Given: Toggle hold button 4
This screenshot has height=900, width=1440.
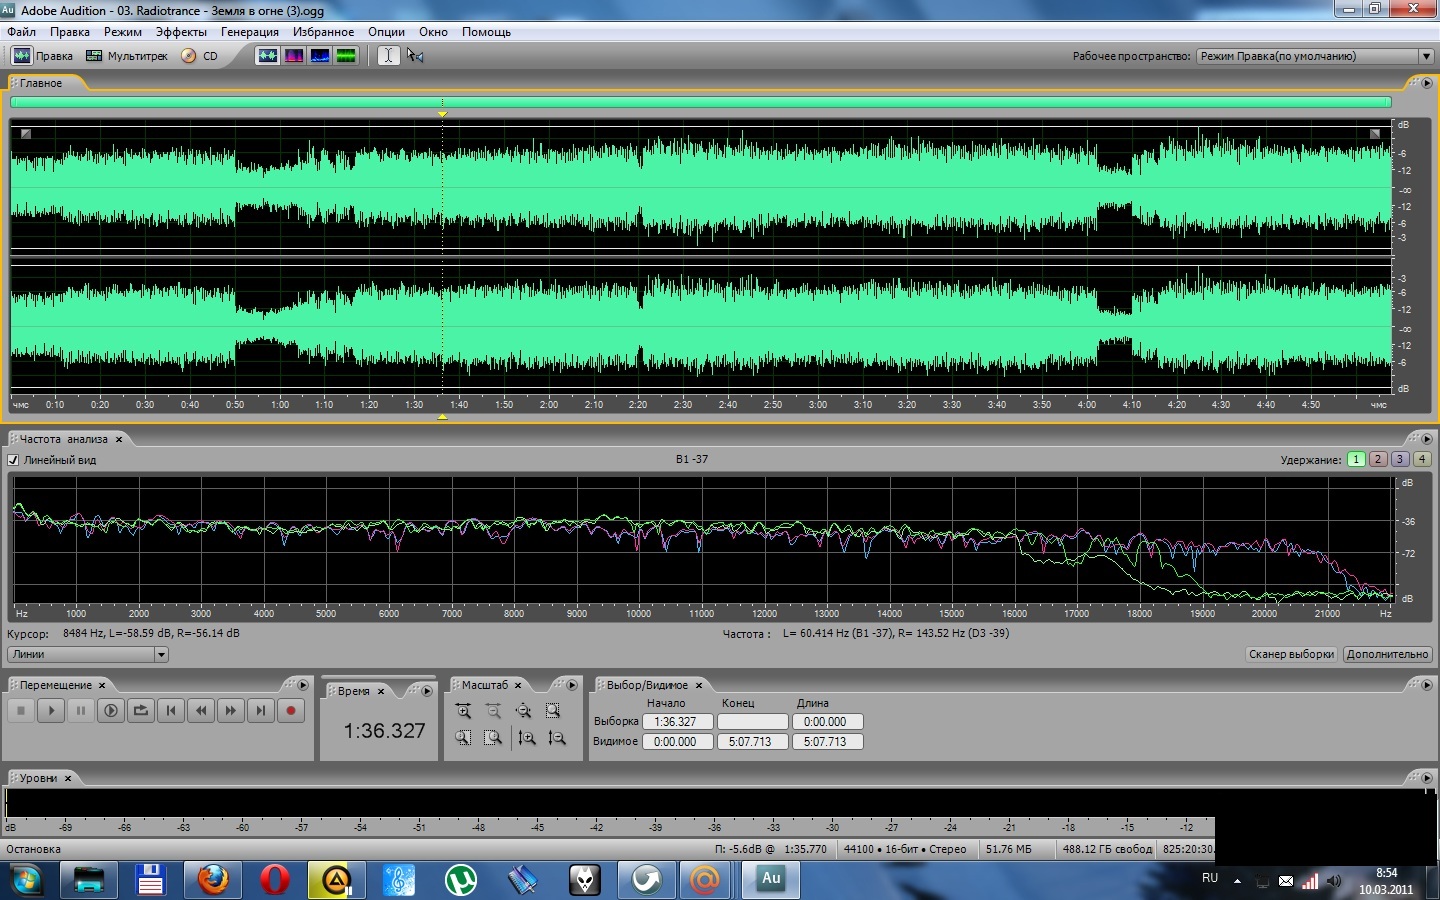Looking at the screenshot, I should click(x=1422, y=459).
